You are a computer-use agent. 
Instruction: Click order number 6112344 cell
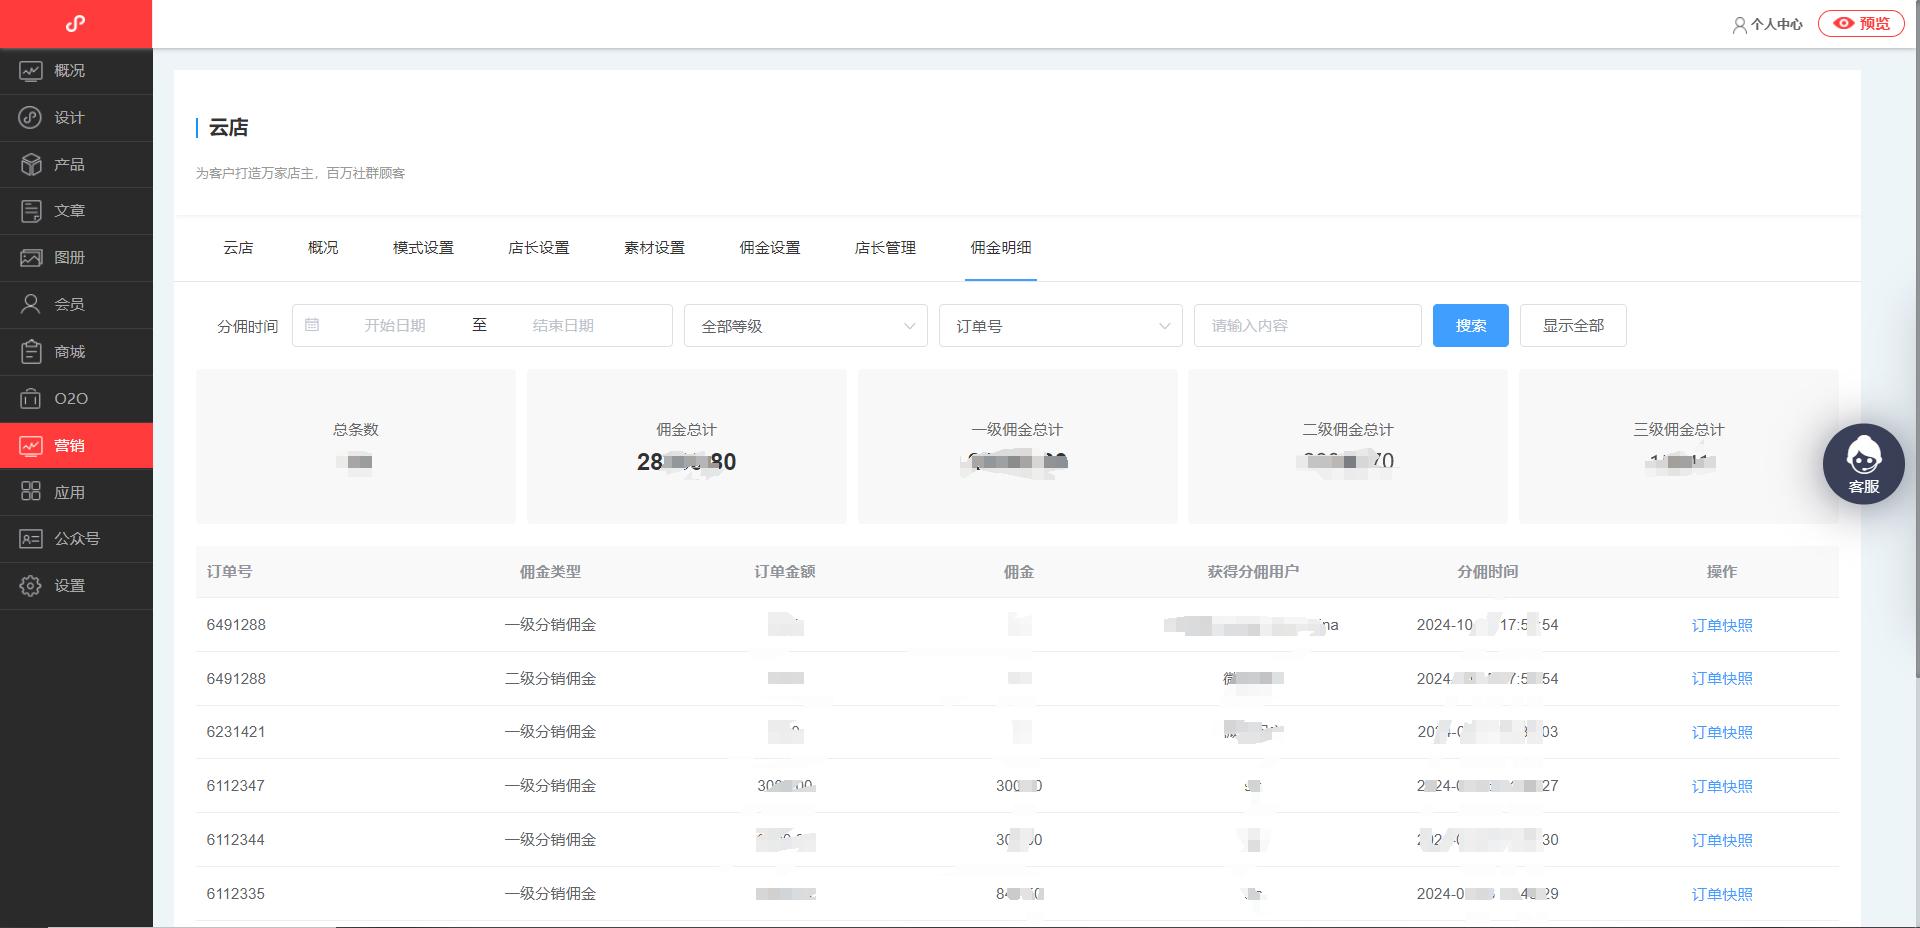coord(236,840)
